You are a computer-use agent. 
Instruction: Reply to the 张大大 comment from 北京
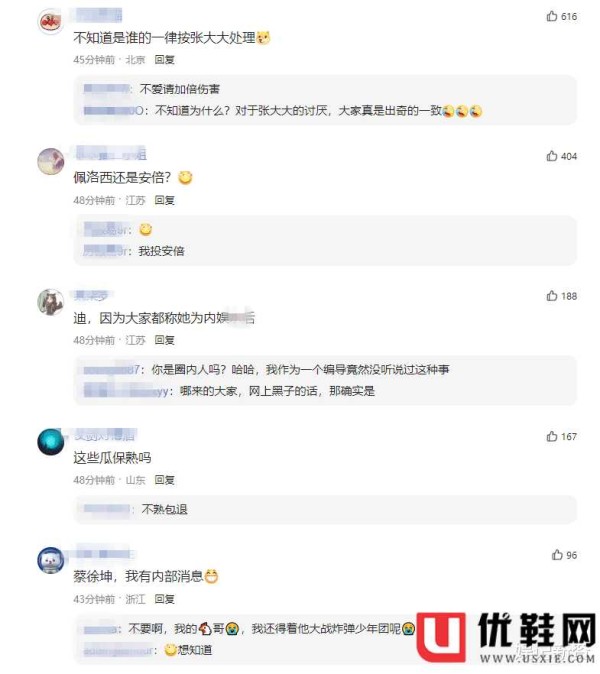[165, 60]
